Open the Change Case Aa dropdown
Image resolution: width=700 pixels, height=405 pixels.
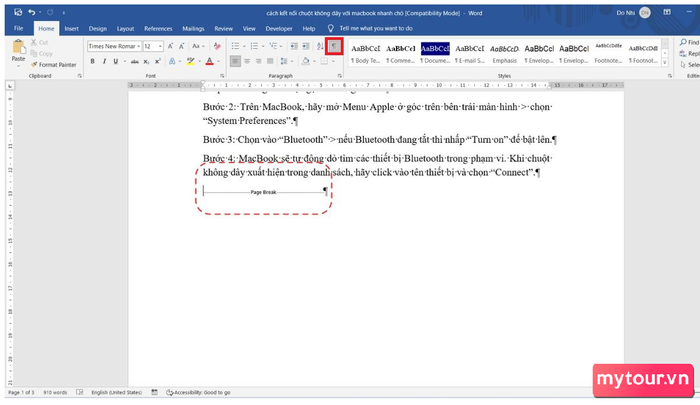[x=198, y=46]
